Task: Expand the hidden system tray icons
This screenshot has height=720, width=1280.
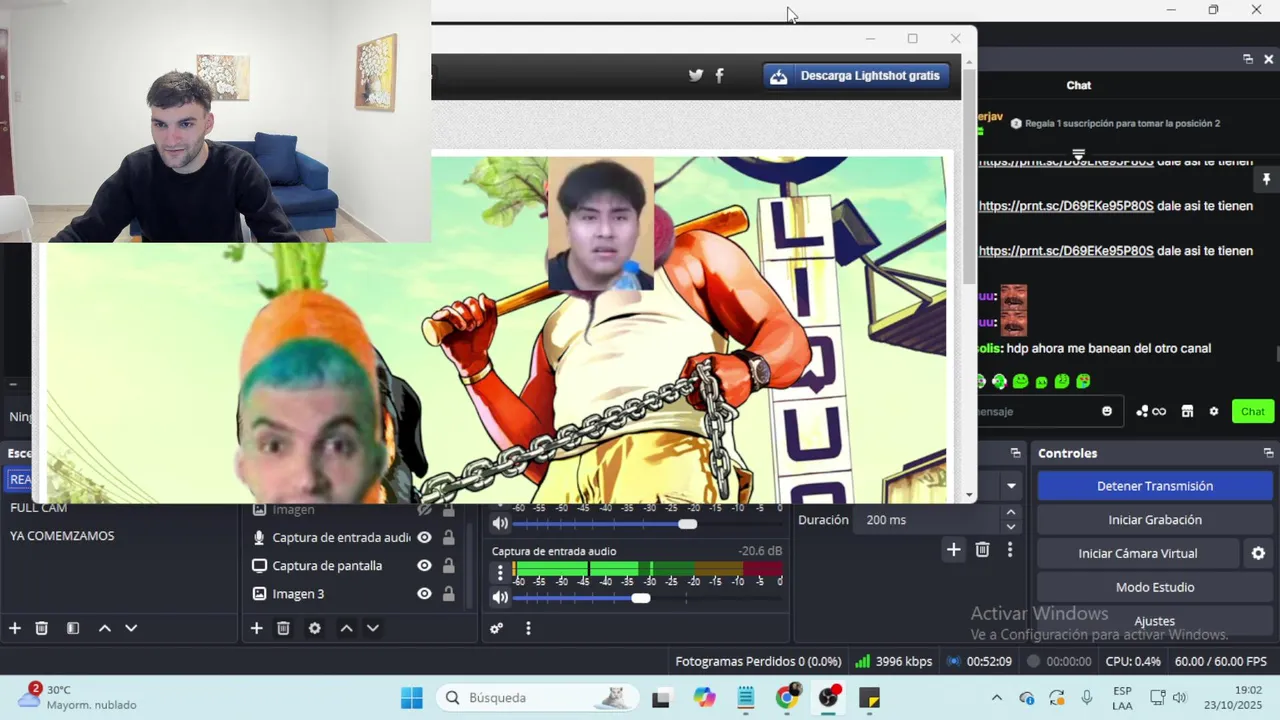Action: coord(996,698)
